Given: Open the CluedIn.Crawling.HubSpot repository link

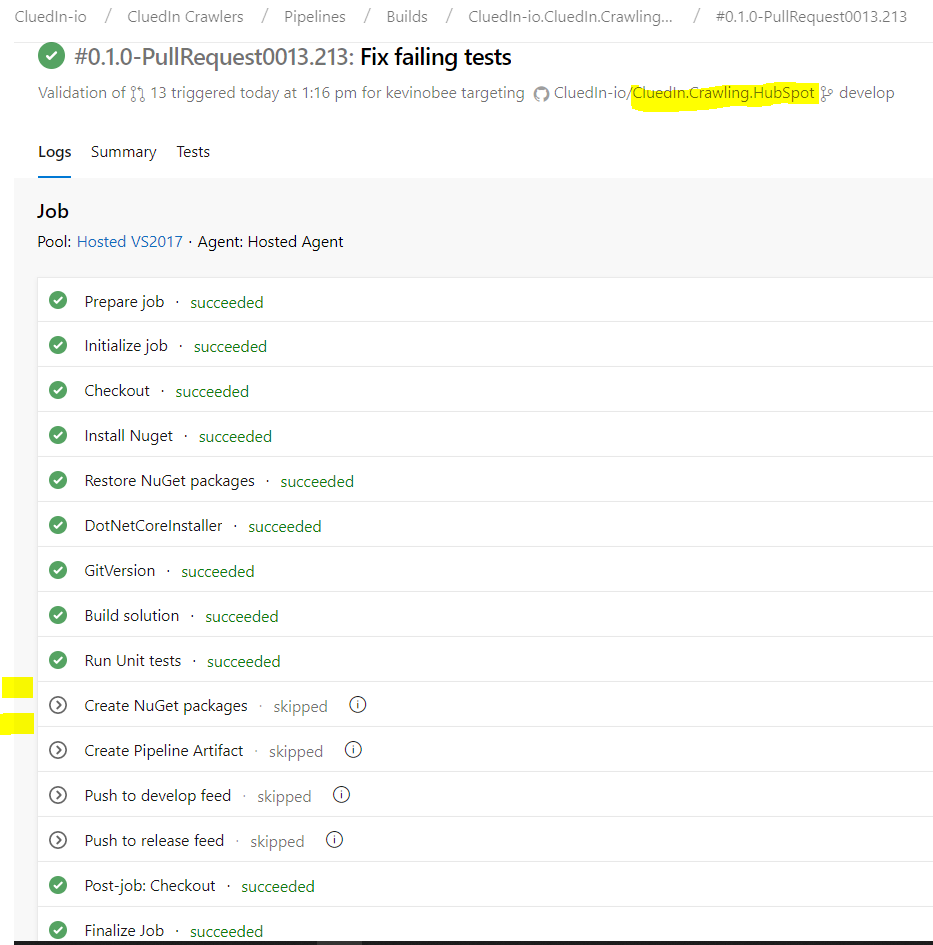Looking at the screenshot, I should point(723,93).
